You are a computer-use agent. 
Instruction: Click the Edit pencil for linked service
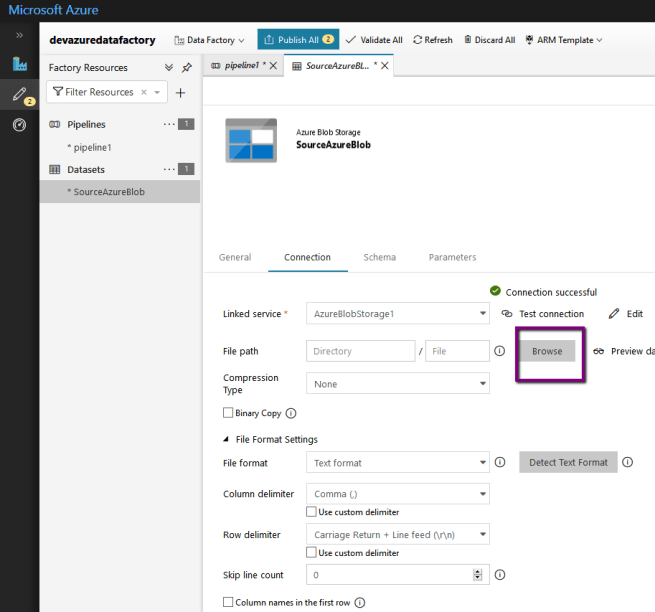(626, 314)
